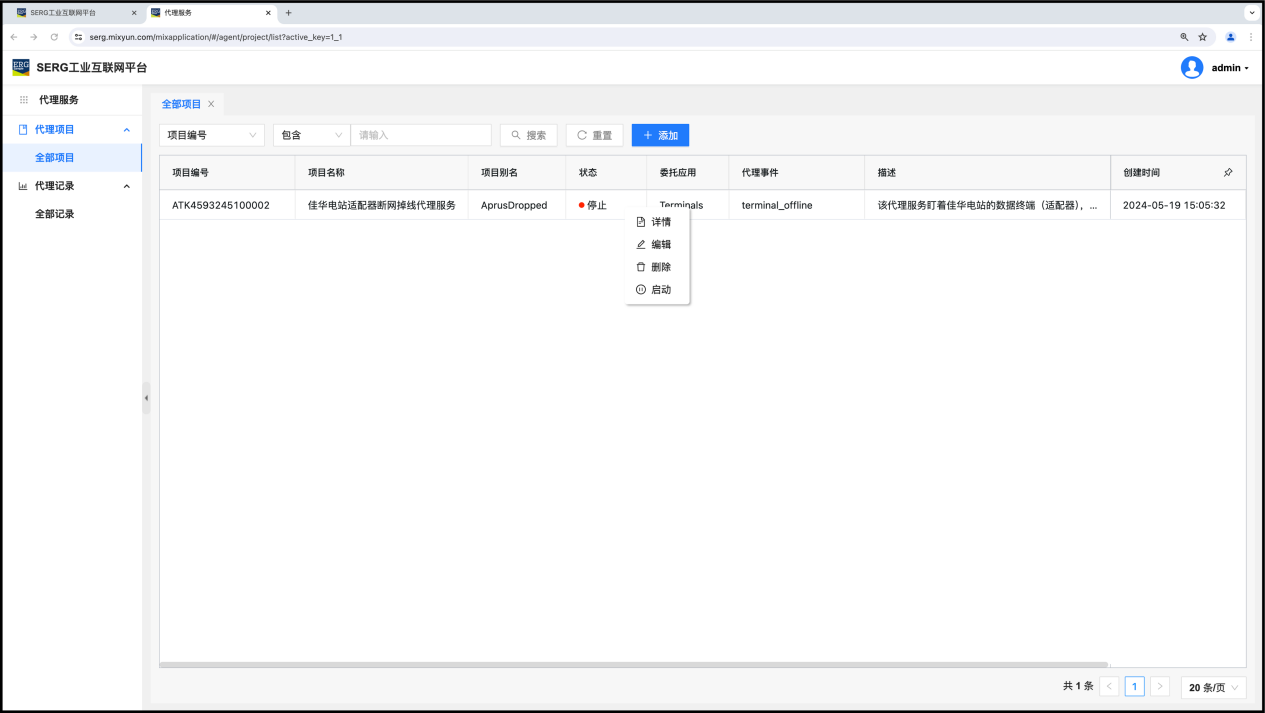
Task: Click the admin user avatar icon
Action: click(1191, 68)
